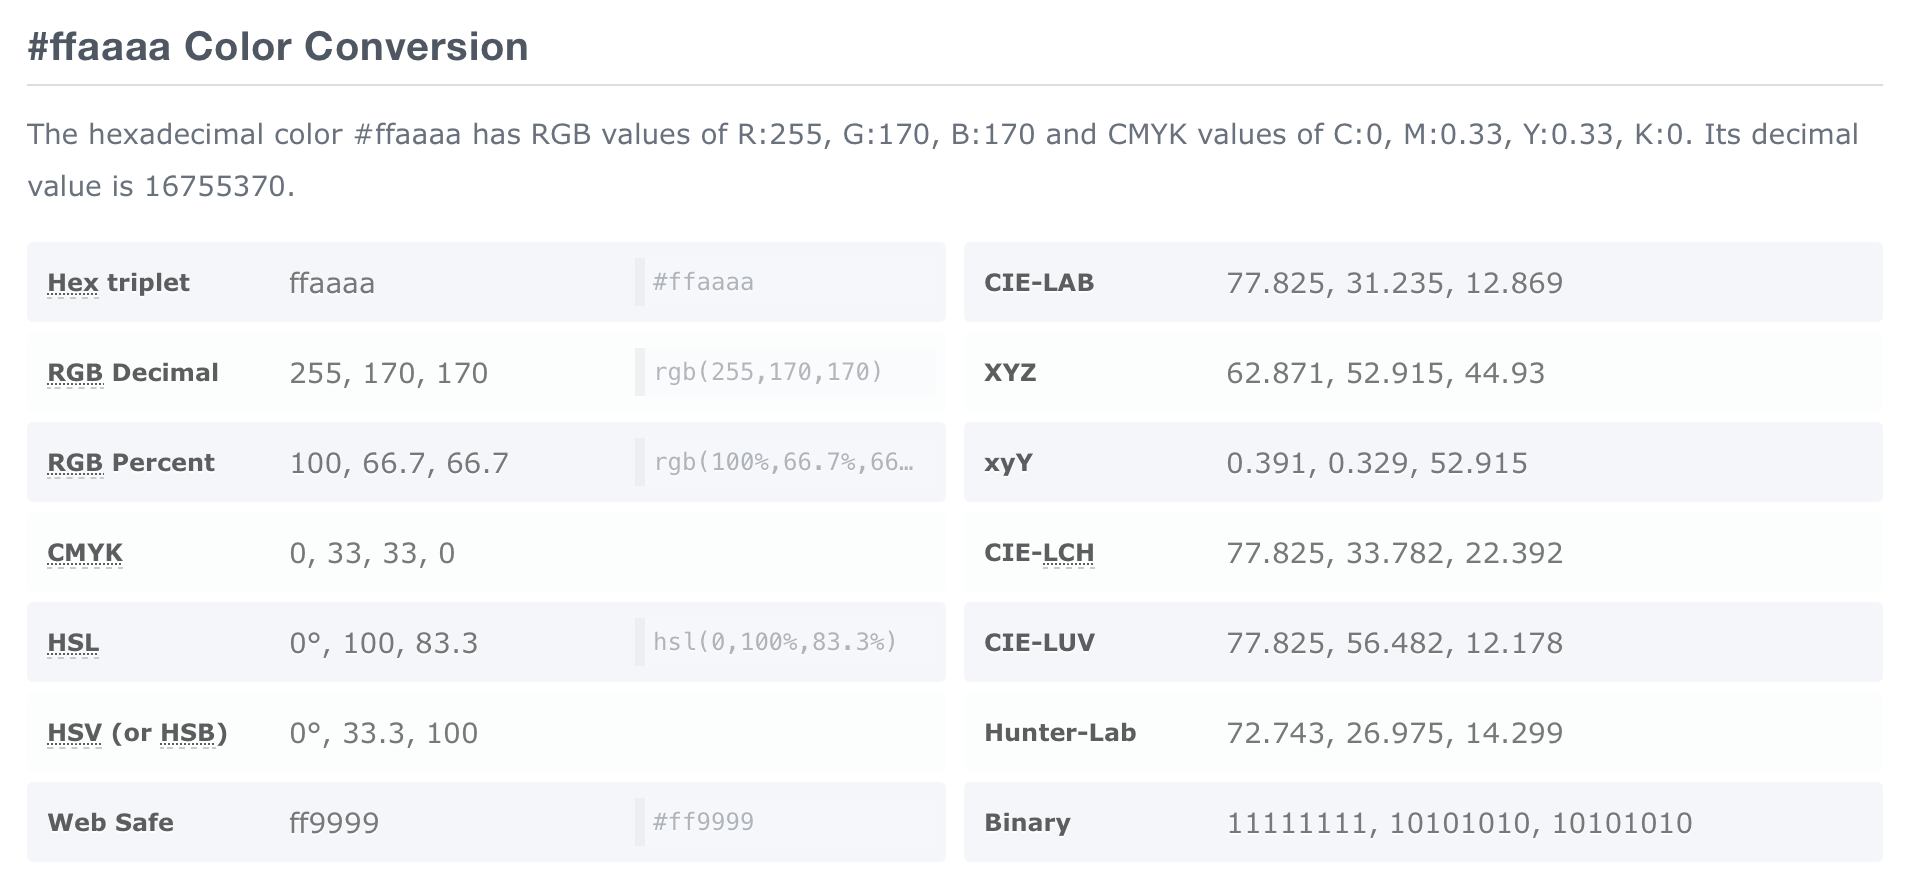Select the hsl(0,100%,83.3%) code field
The height and width of the screenshot is (892, 1908).
(x=786, y=642)
